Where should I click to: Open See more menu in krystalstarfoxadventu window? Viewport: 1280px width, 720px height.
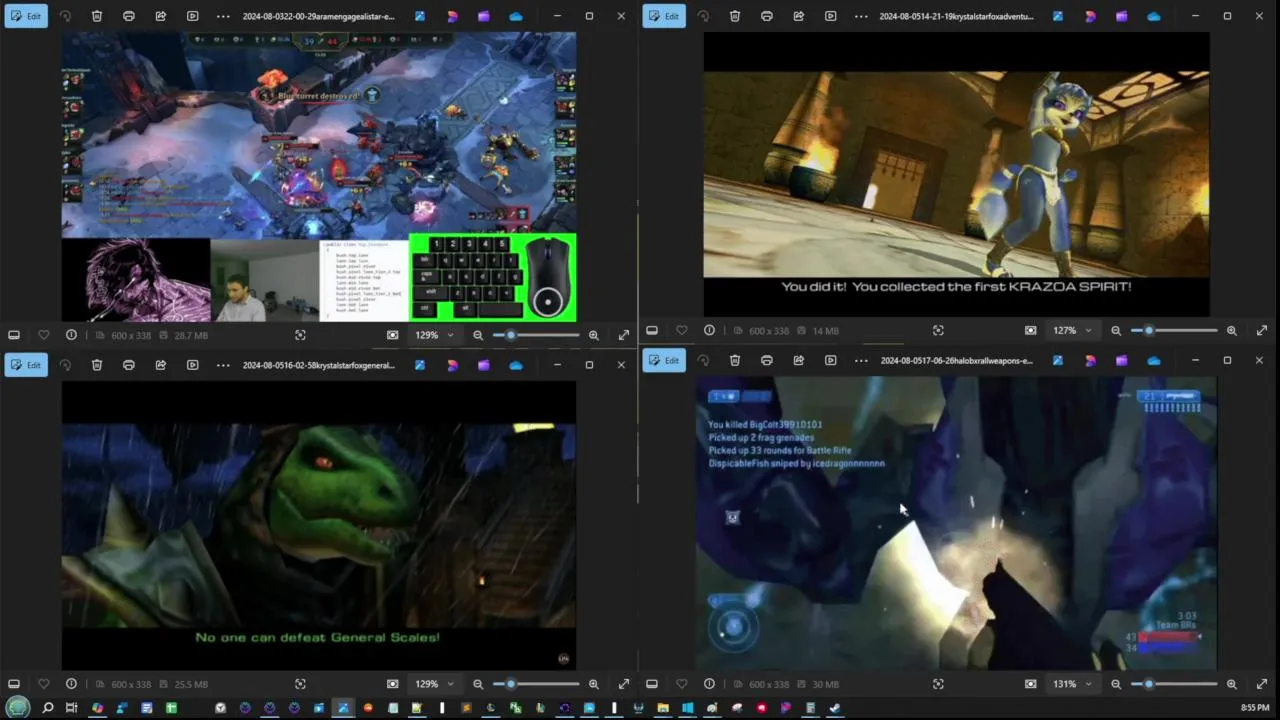(x=861, y=16)
